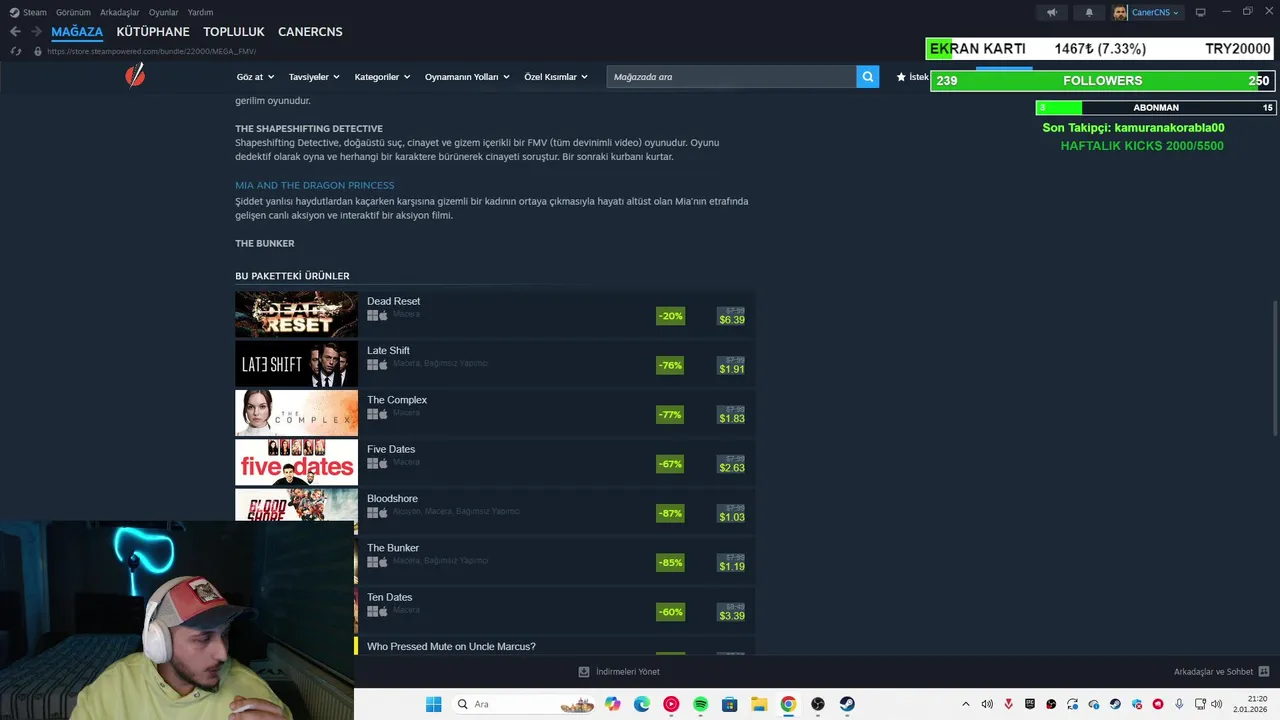Open Copilot from the taskbar

613,704
